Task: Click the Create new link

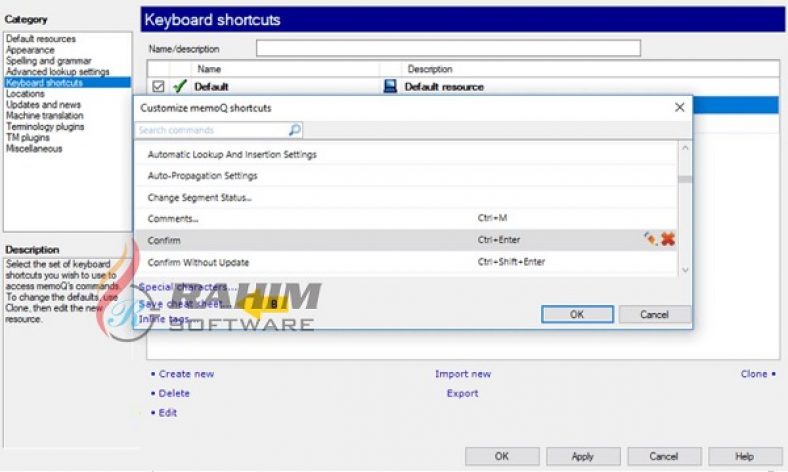Action: pos(186,374)
